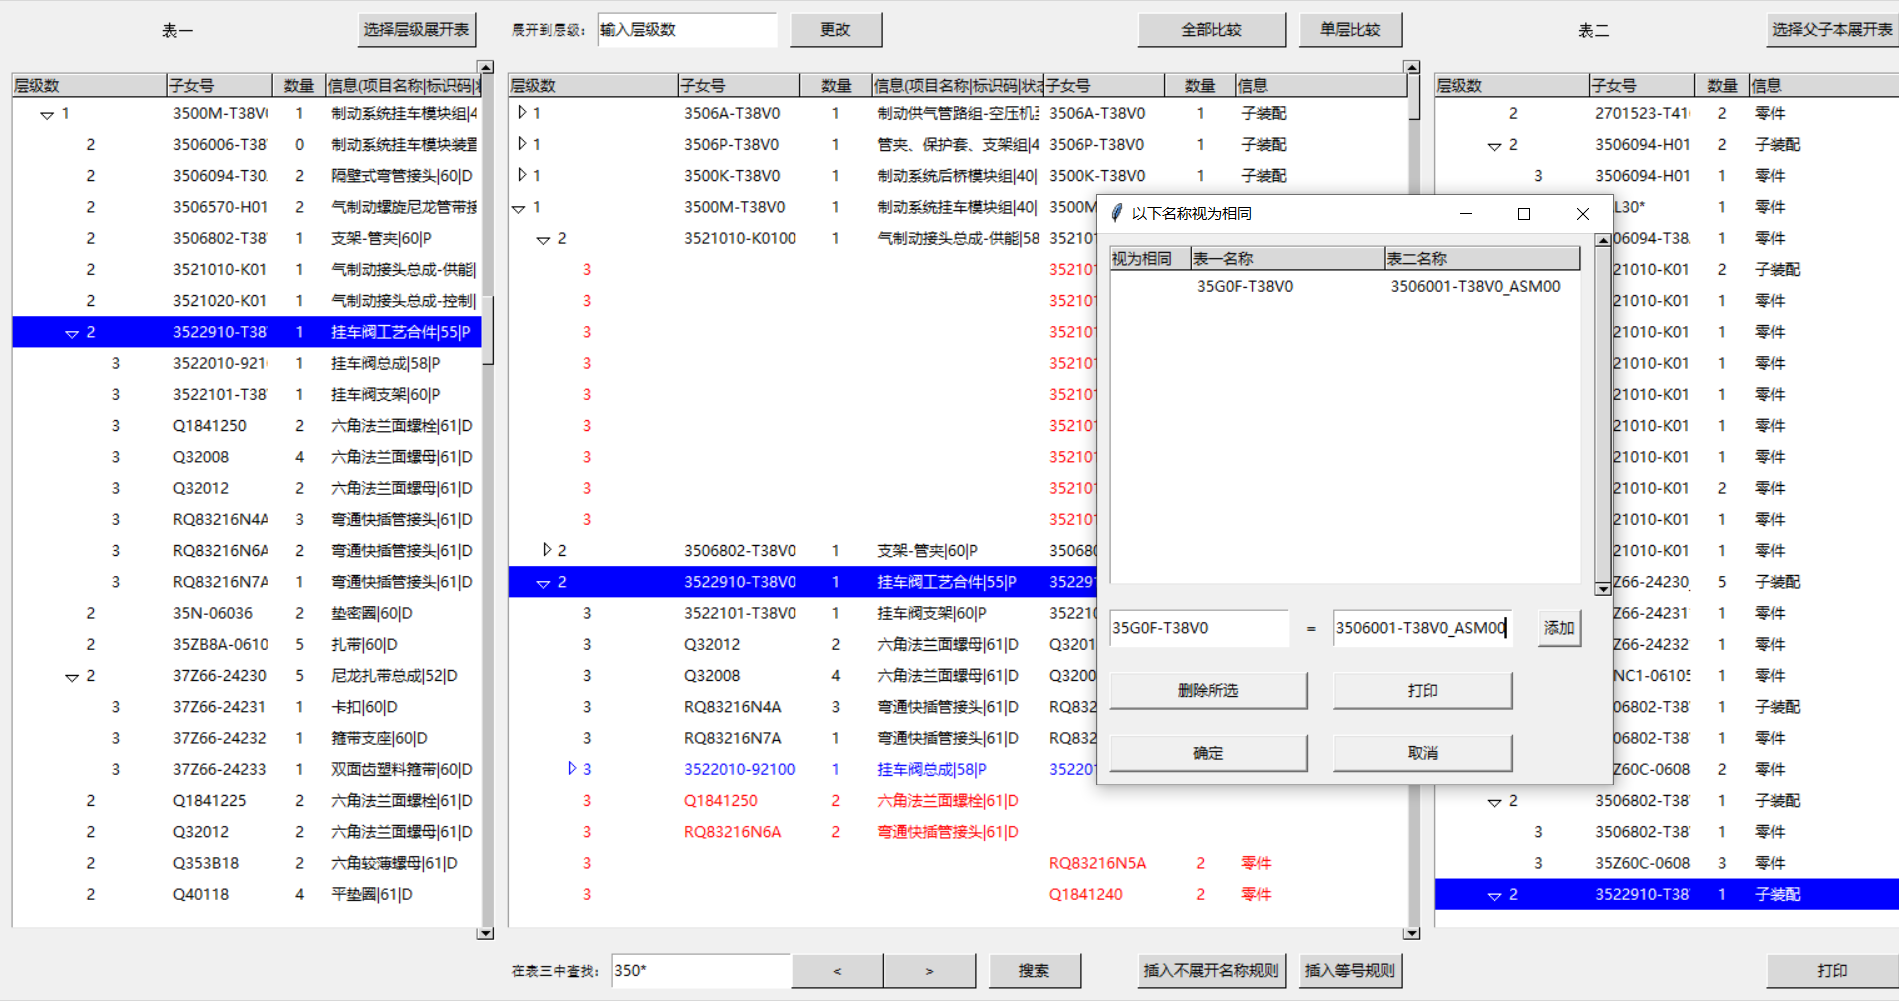
Task: Click the 插入等号规则 button
Action: tap(1350, 970)
